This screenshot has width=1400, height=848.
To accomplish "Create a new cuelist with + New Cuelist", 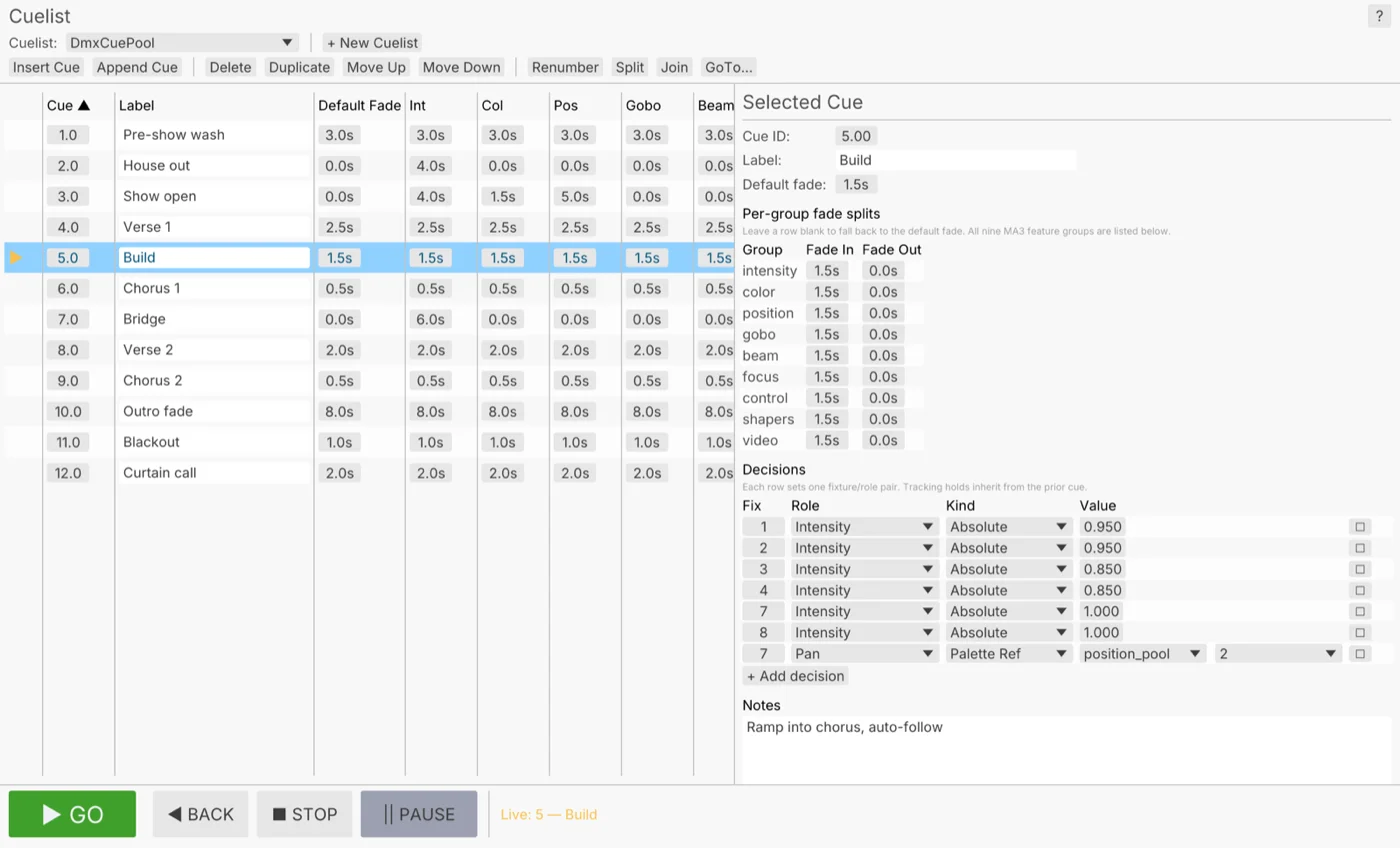I will click(372, 42).
